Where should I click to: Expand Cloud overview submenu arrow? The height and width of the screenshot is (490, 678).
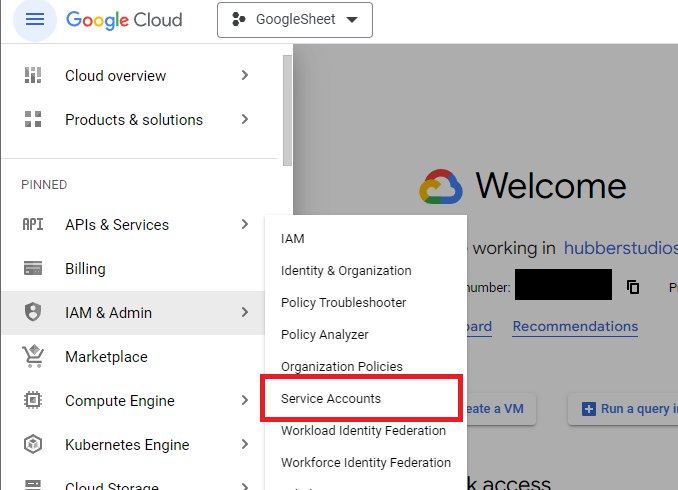coord(245,75)
